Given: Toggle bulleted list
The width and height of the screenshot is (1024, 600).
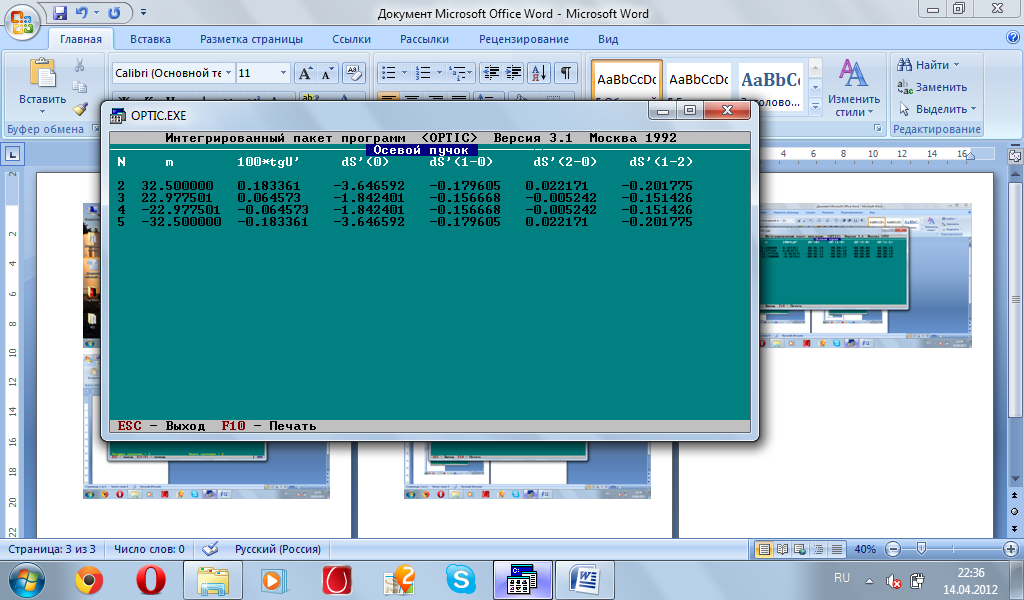Looking at the screenshot, I should (389, 73).
